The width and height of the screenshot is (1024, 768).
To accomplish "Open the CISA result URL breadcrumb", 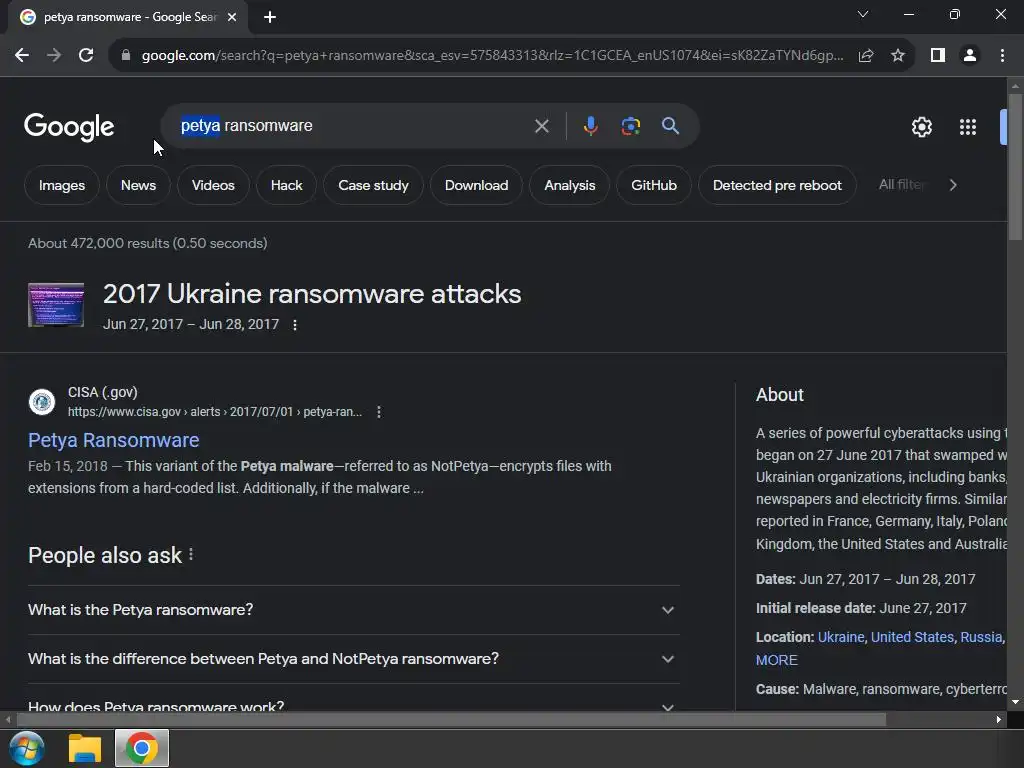I will 215,412.
